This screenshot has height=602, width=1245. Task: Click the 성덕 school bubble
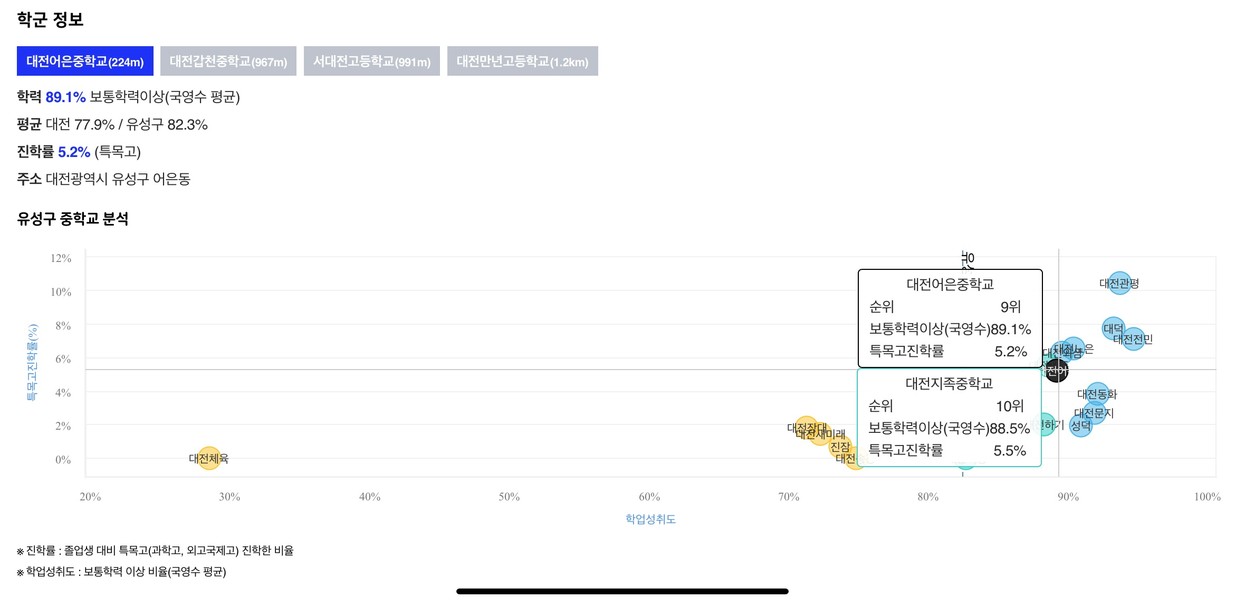(x=1081, y=426)
